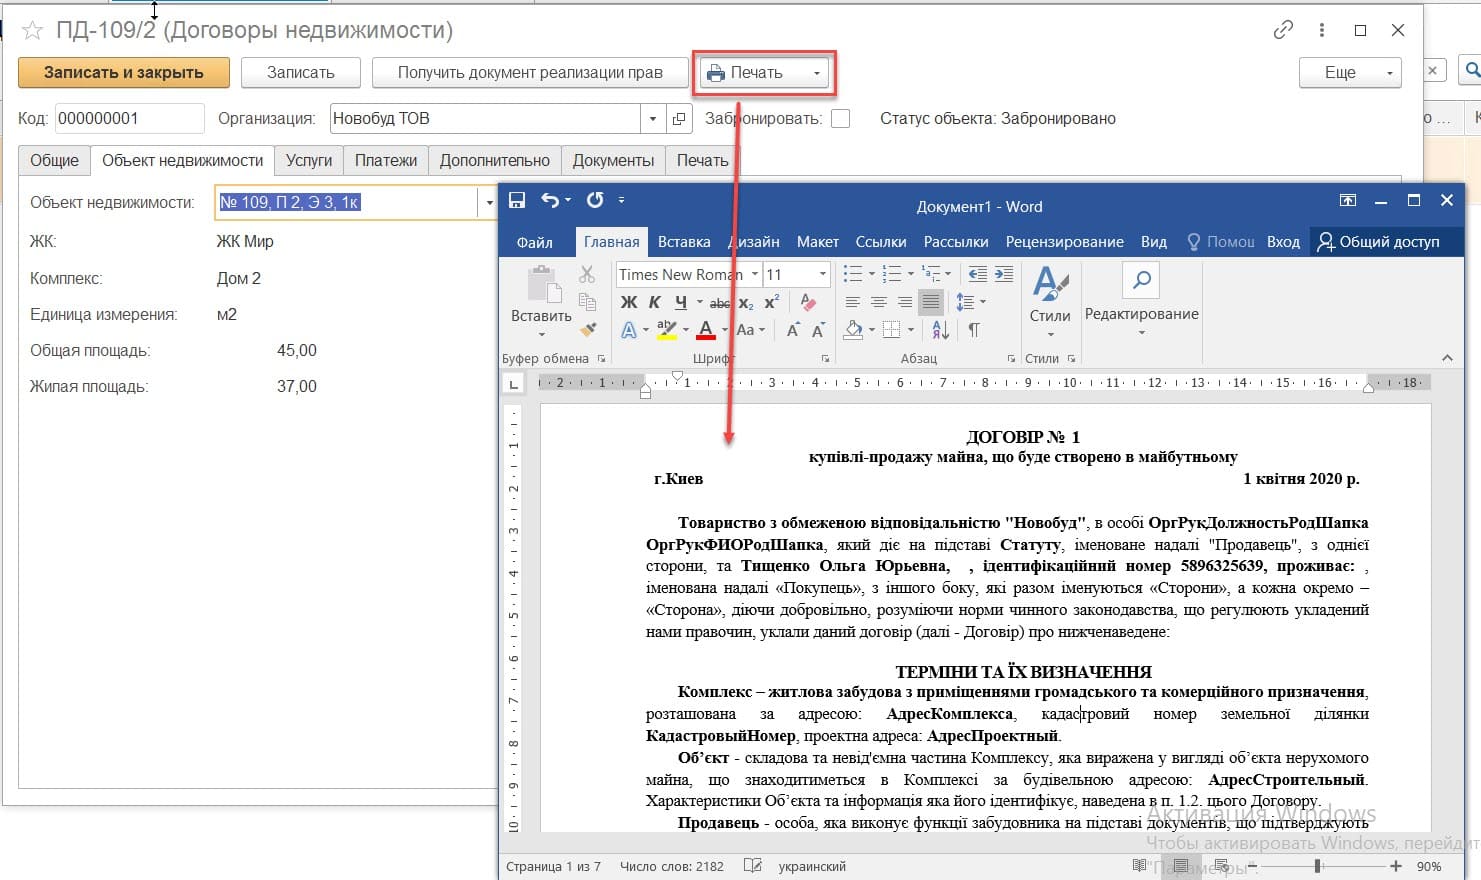The image size is (1481, 880).
Task: Open the Вставка ribbon tab
Action: click(x=684, y=242)
